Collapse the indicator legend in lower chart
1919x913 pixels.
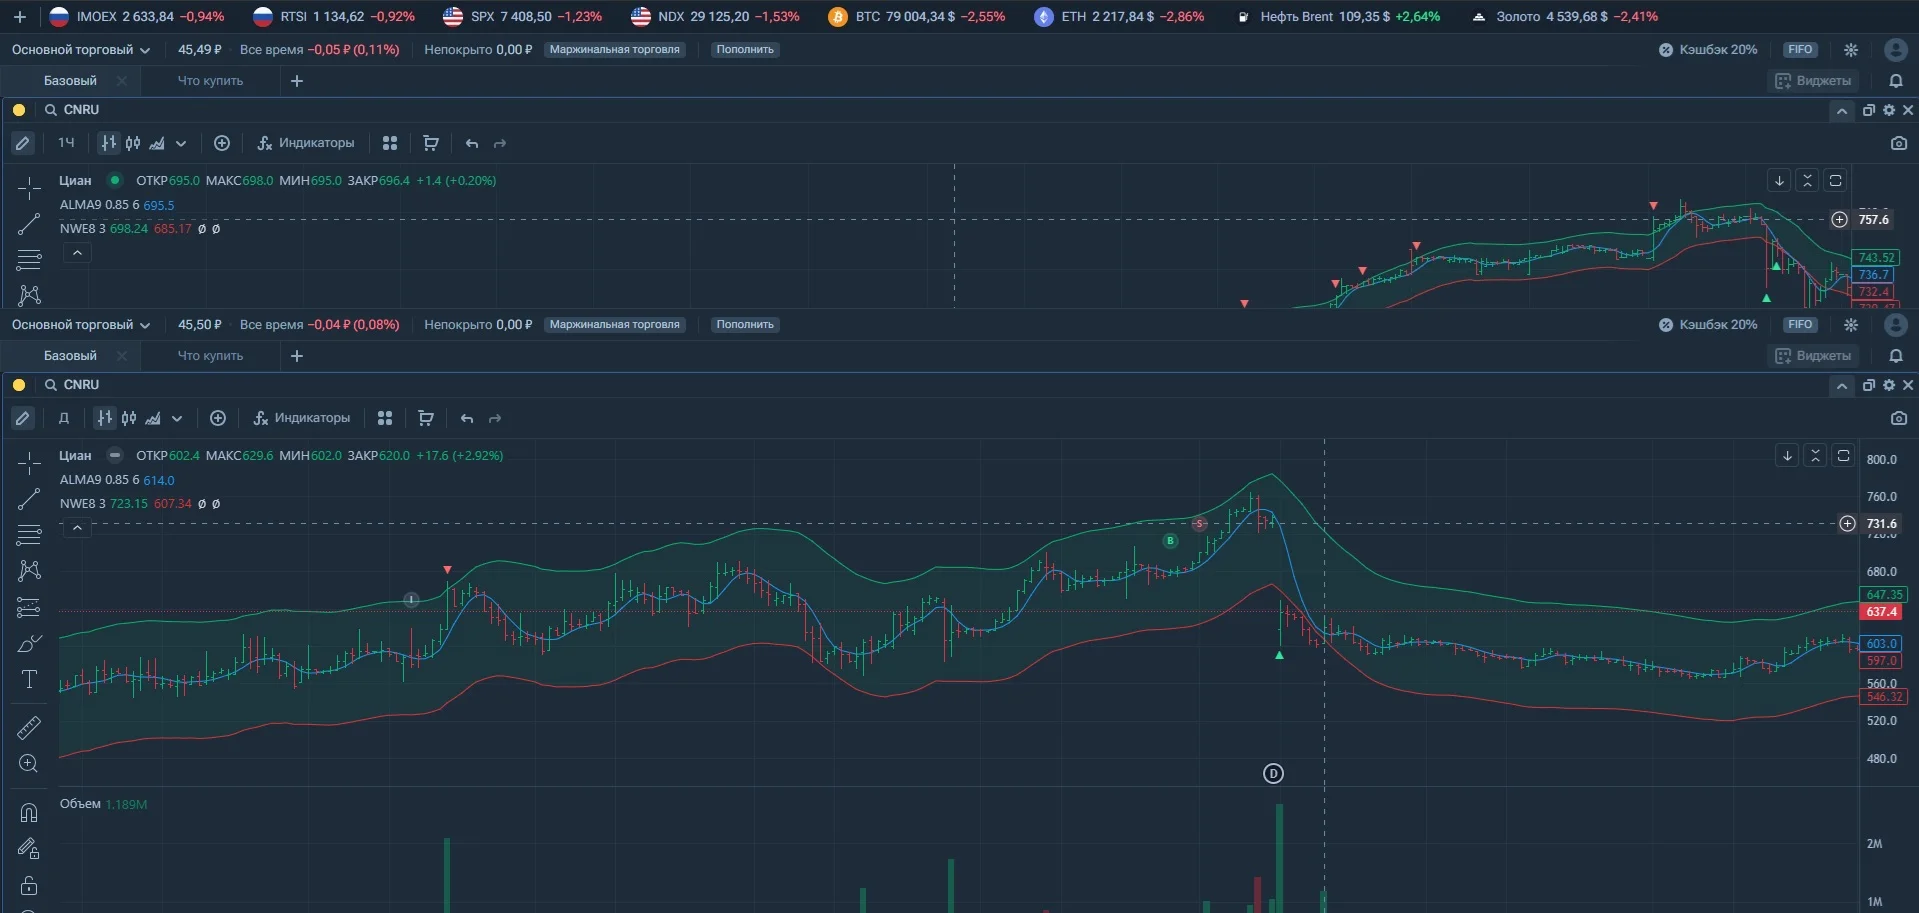pyautogui.click(x=77, y=528)
